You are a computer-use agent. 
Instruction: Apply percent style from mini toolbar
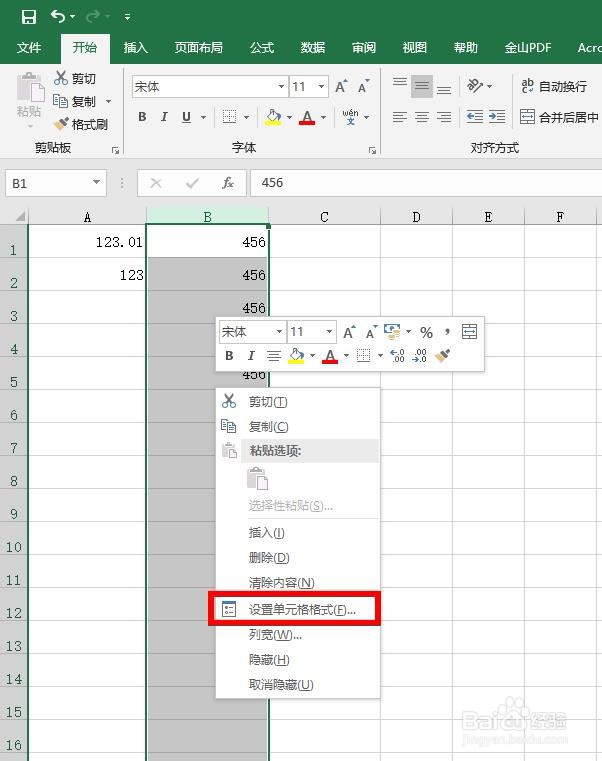point(426,332)
